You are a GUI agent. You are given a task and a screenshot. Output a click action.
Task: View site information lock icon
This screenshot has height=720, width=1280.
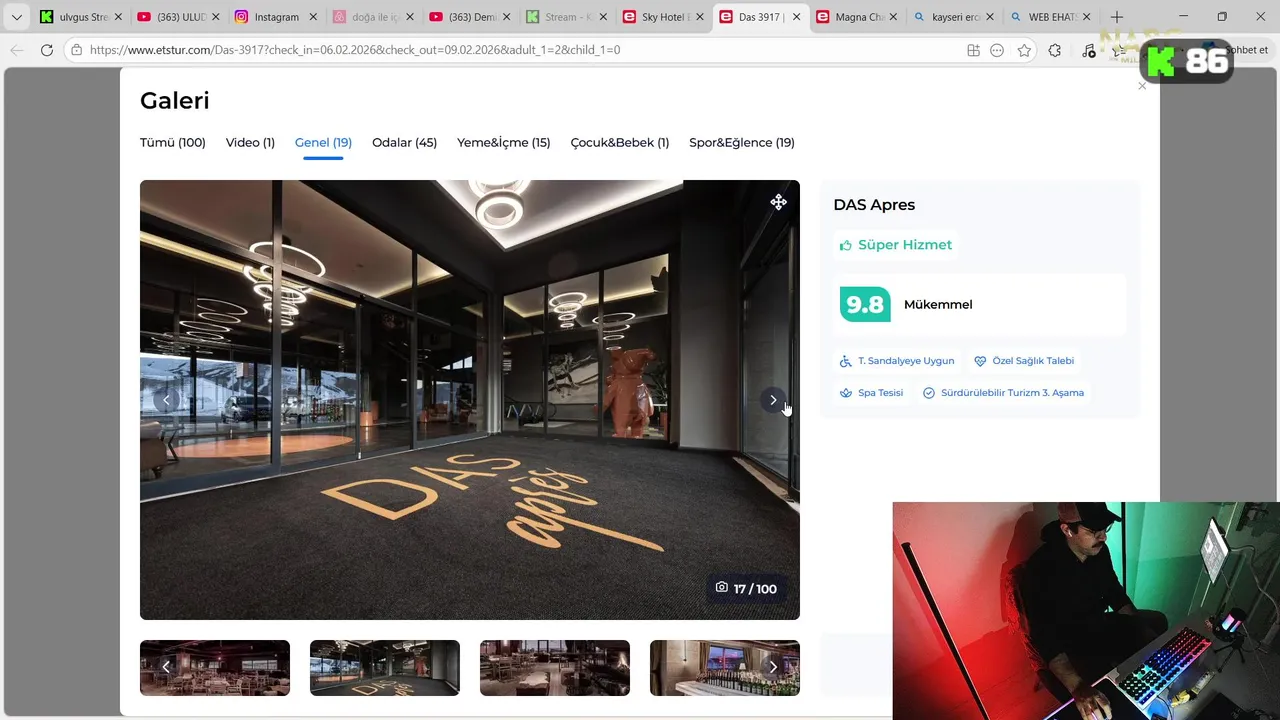[76, 50]
